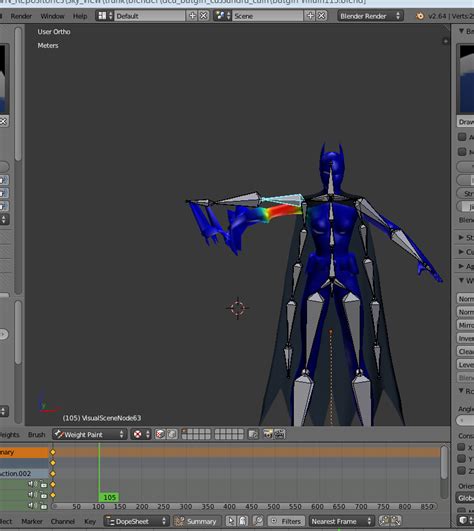Delete the Default screen layout
Screen dimensions: 474x531
point(203,16)
